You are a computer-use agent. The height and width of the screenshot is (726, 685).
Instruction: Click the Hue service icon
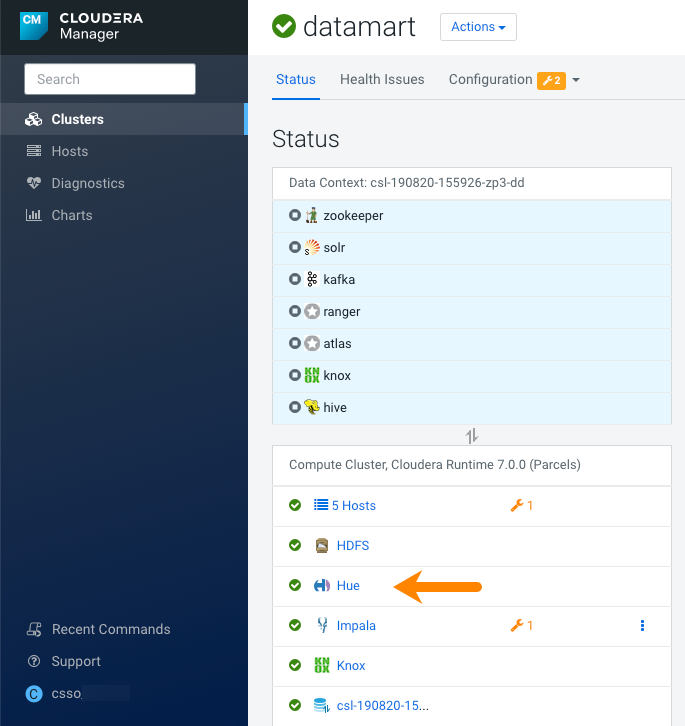[322, 586]
